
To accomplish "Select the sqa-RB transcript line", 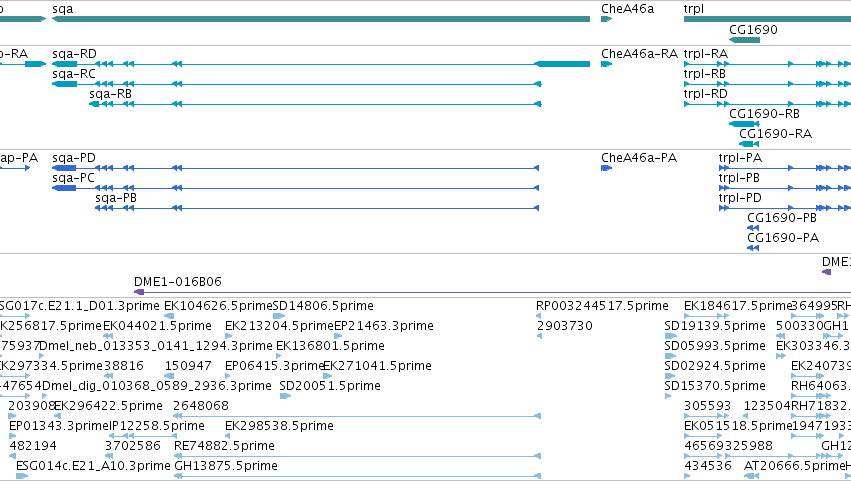I will tap(315, 104).
